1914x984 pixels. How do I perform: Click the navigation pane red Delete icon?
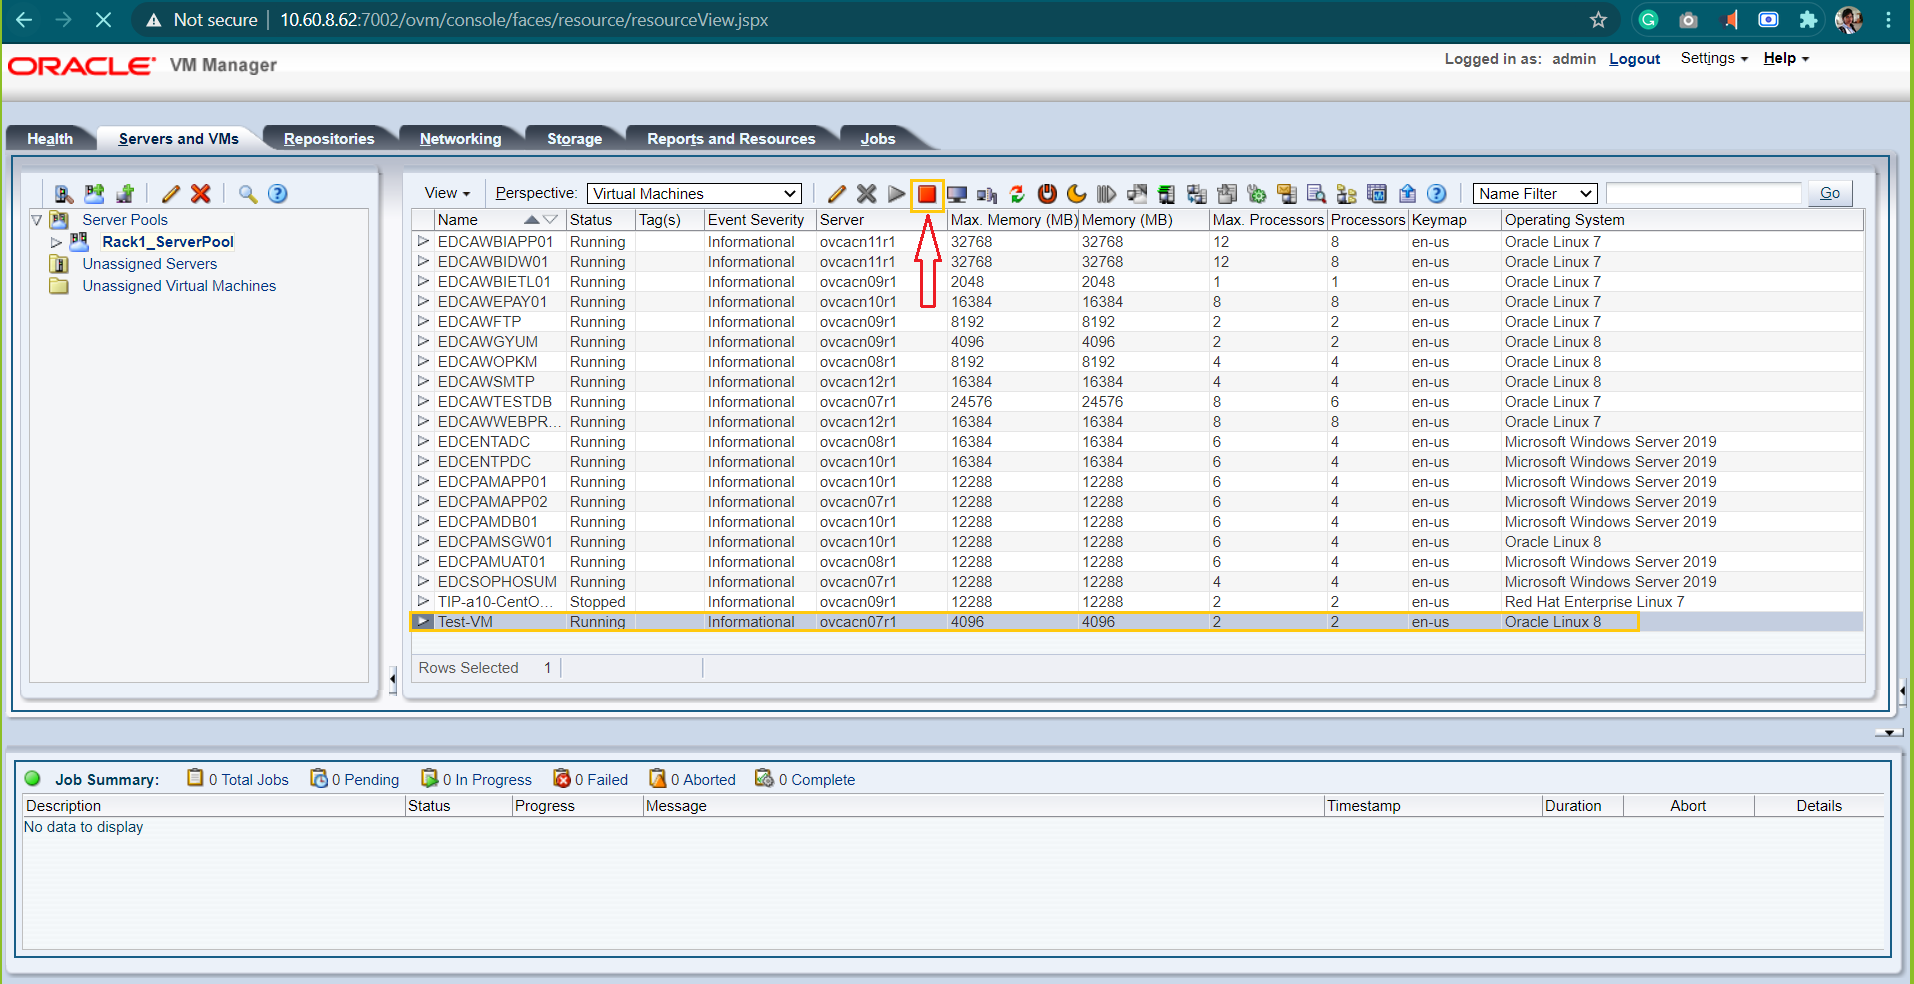201,194
